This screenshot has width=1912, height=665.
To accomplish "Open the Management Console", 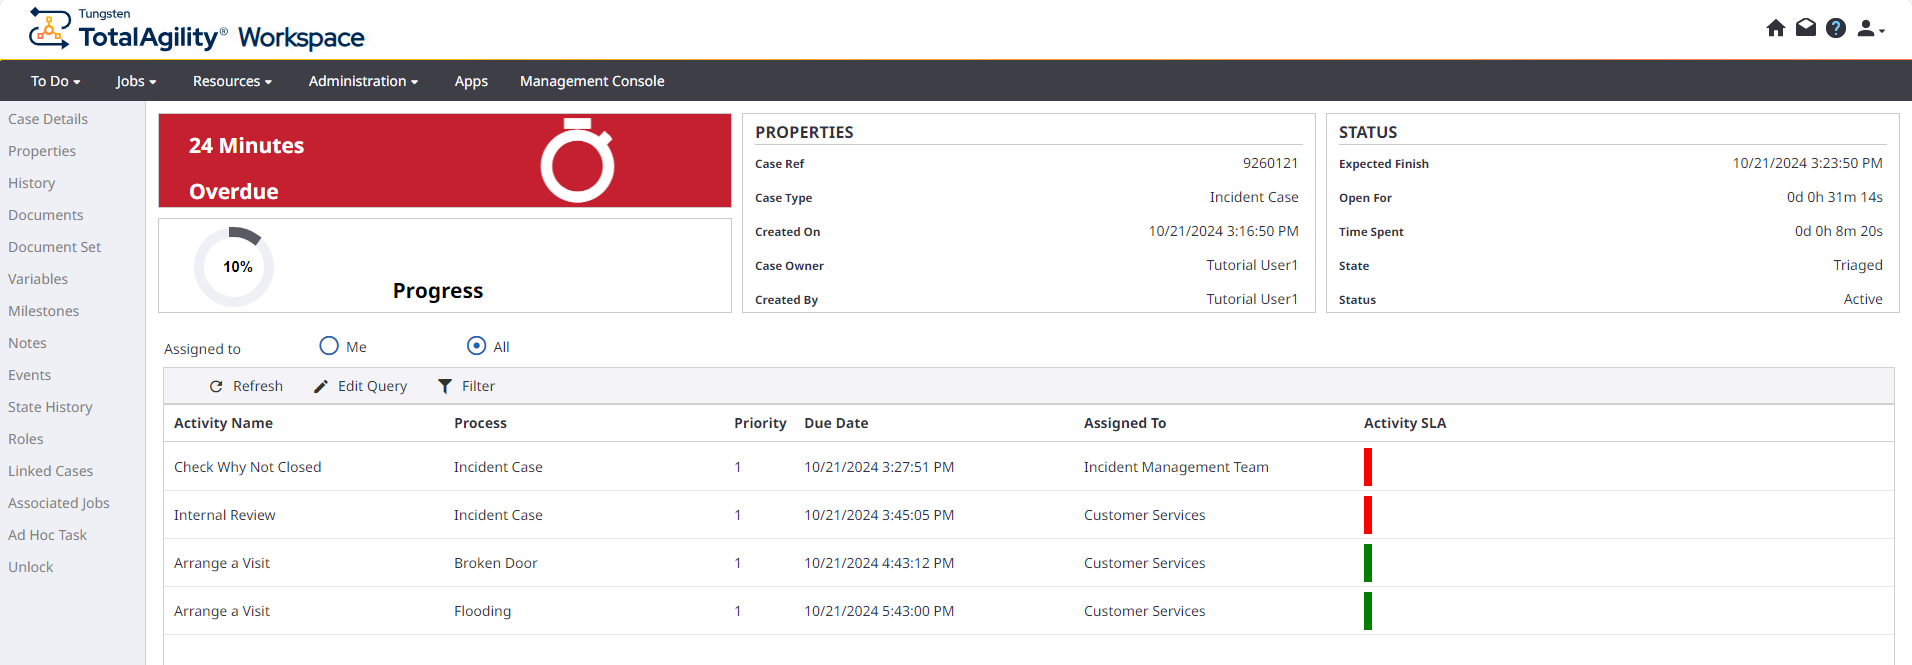I will point(592,81).
